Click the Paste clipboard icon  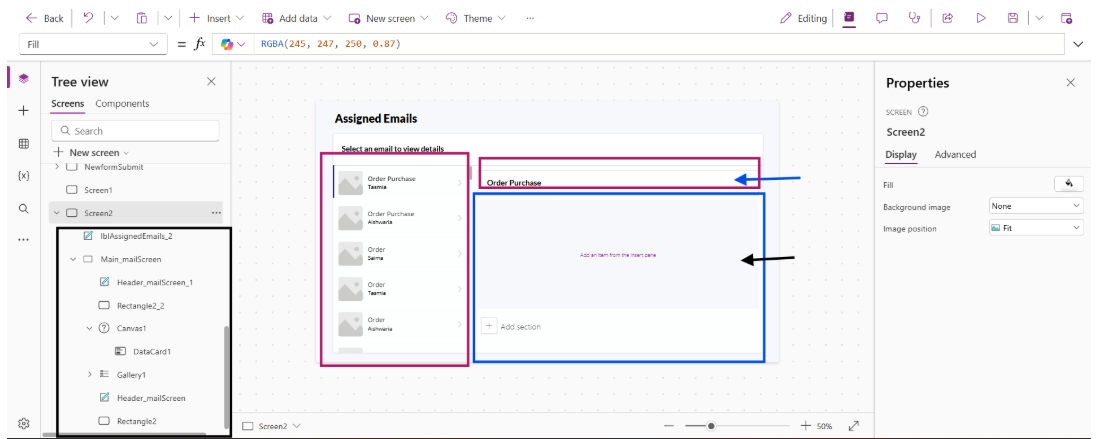(x=142, y=18)
